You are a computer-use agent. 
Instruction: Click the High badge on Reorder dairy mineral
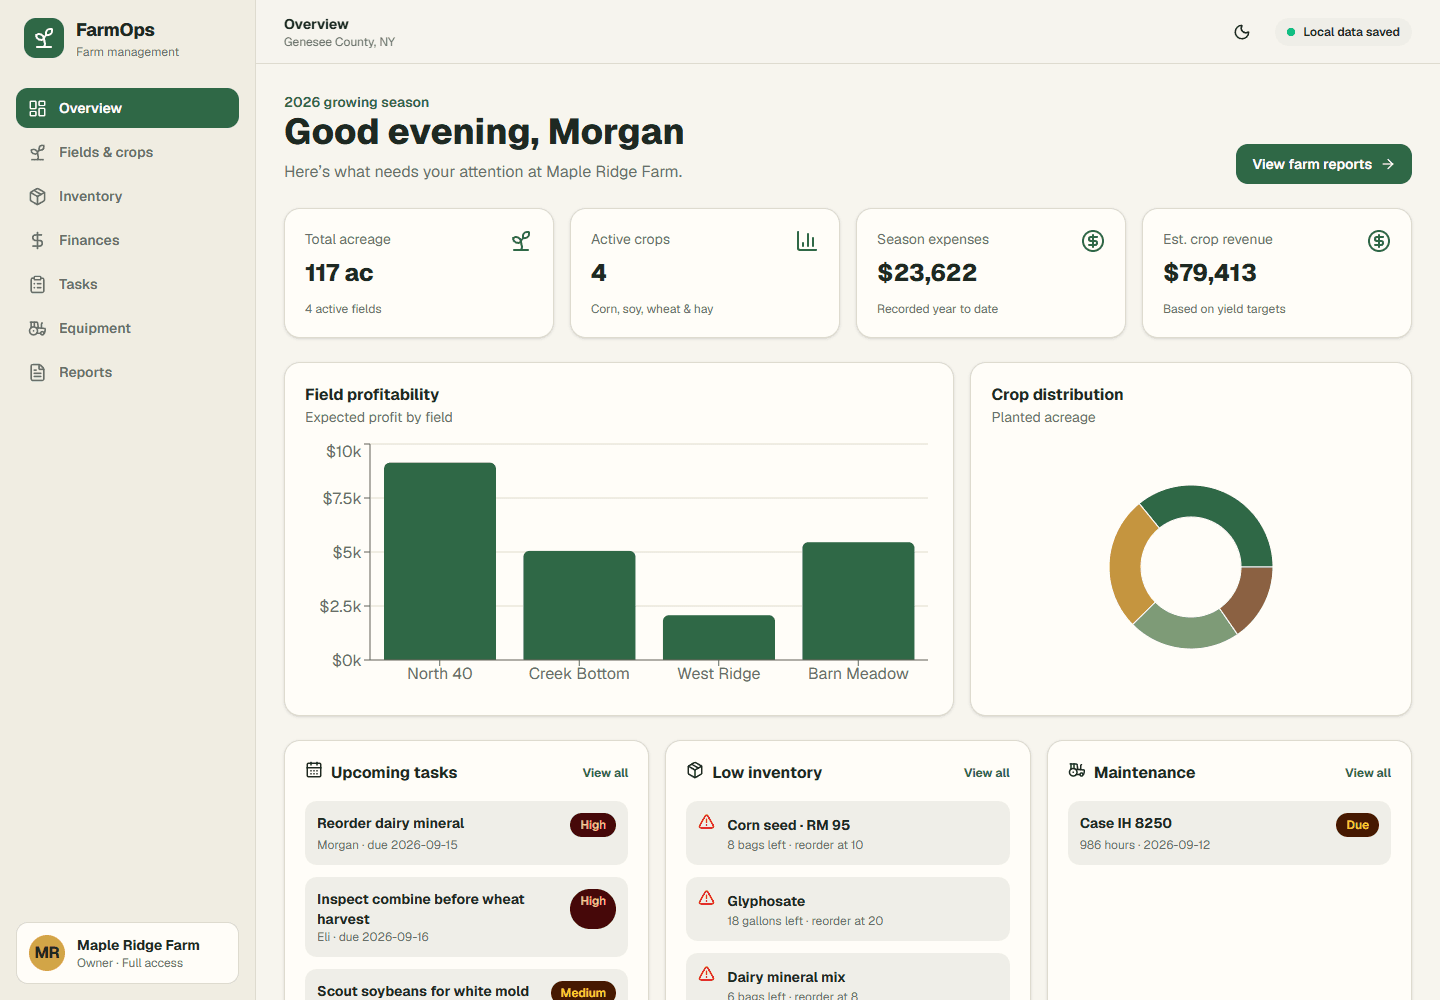coord(593,825)
